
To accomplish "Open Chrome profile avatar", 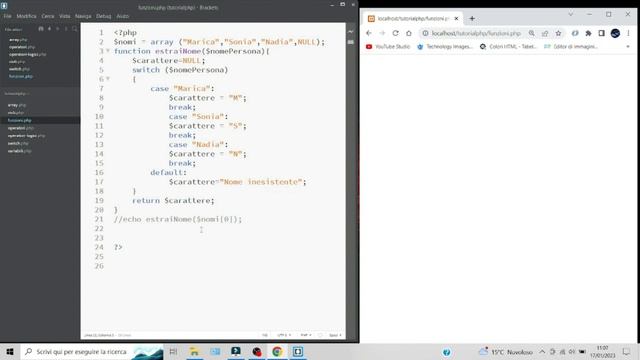I will click(x=616, y=33).
